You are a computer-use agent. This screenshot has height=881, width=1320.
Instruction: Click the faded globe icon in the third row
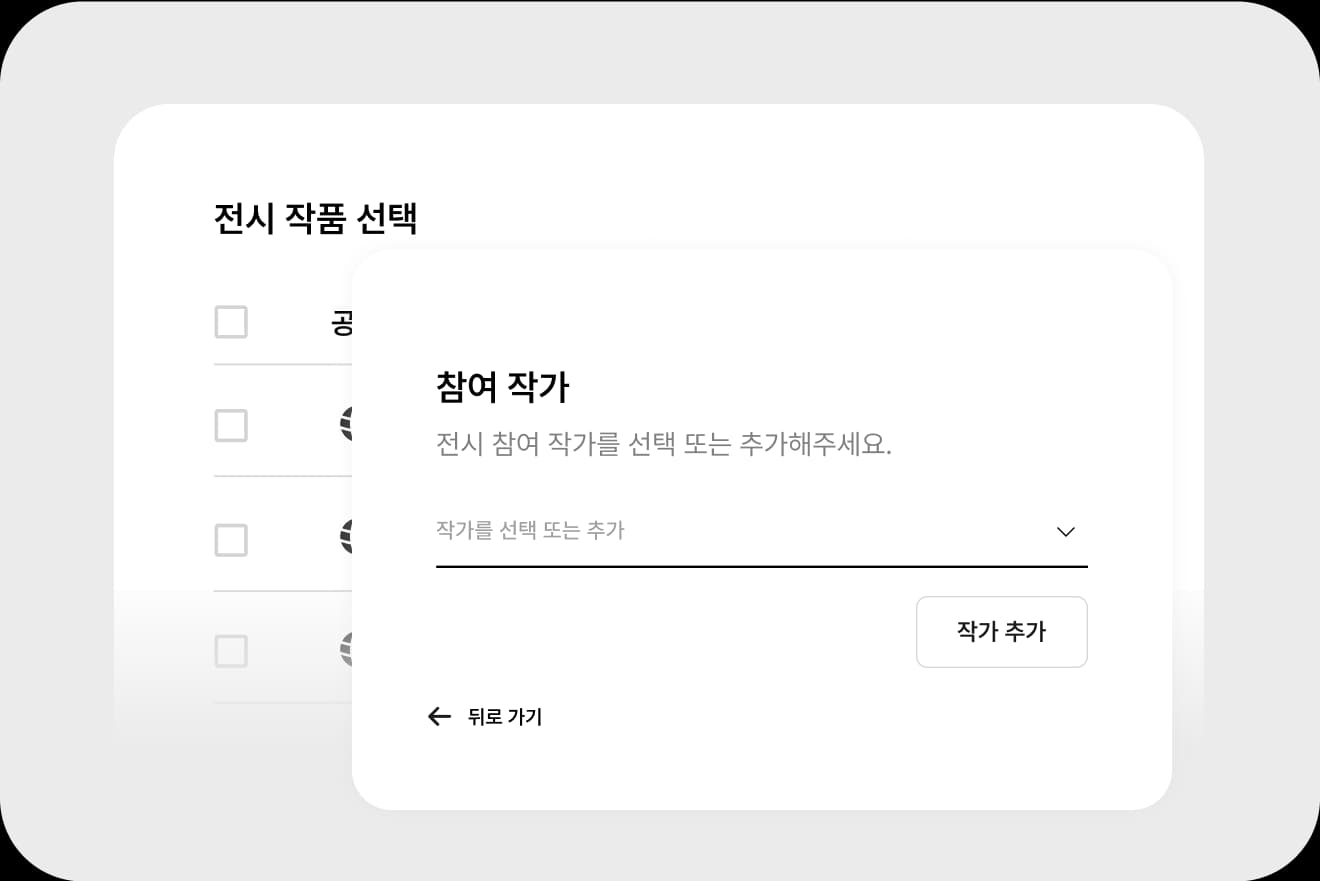(x=346, y=651)
